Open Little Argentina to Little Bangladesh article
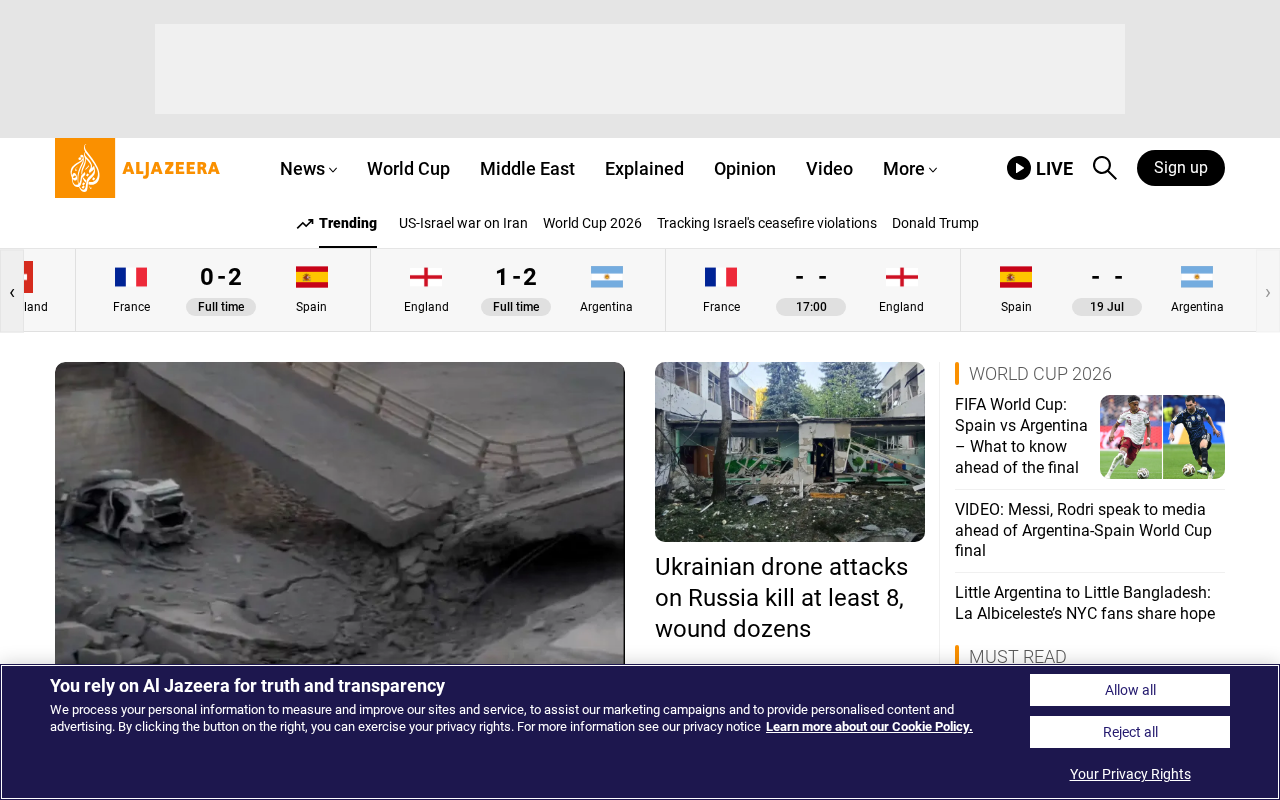 click(1085, 603)
